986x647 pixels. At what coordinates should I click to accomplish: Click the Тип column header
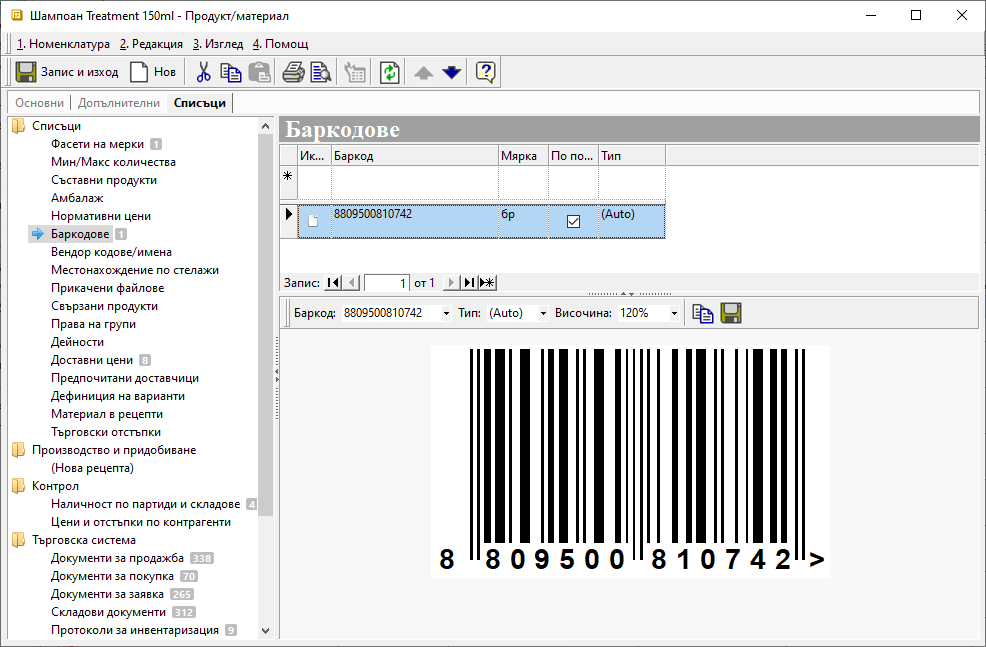pyautogui.click(x=631, y=156)
